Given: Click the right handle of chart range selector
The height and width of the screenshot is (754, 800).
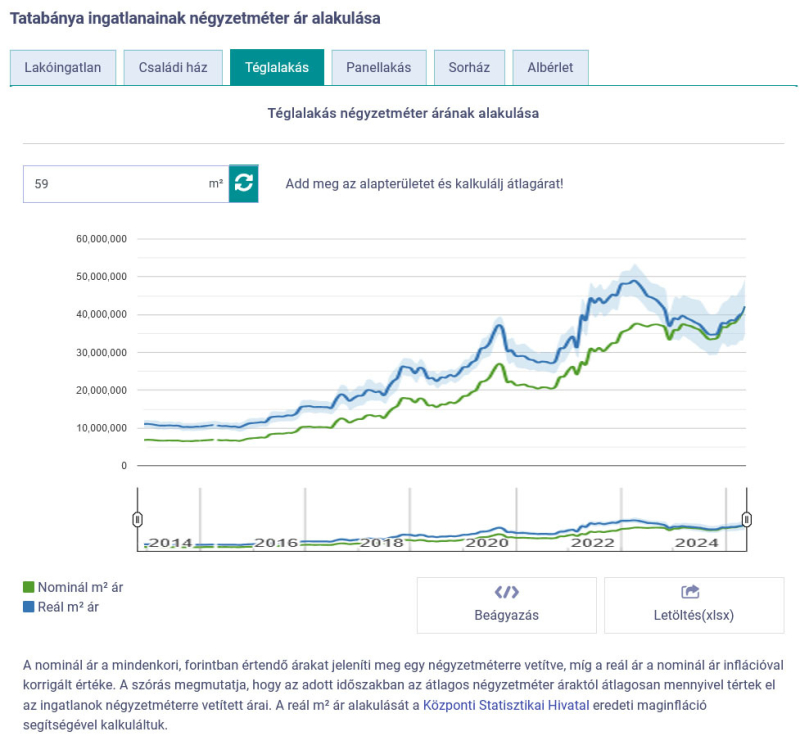Looking at the screenshot, I should [x=746, y=518].
